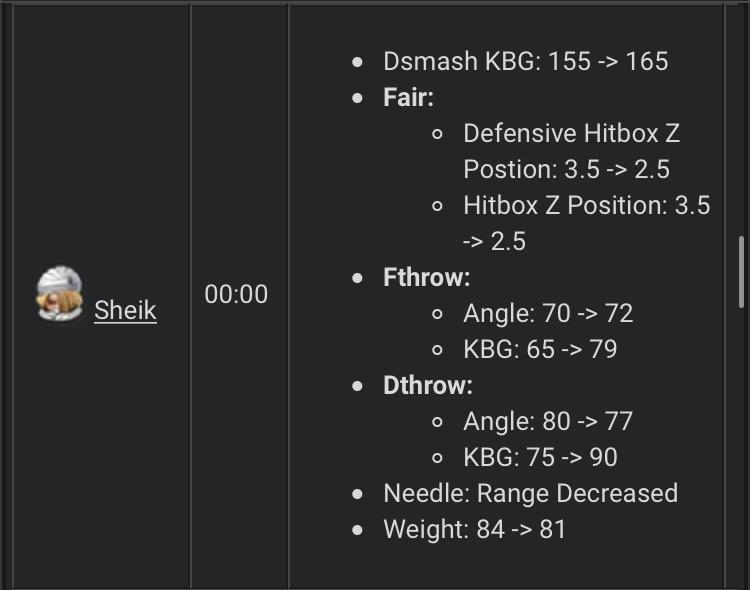Click the Needle: Range Decreased line
This screenshot has width=750, height=590.
(530, 494)
